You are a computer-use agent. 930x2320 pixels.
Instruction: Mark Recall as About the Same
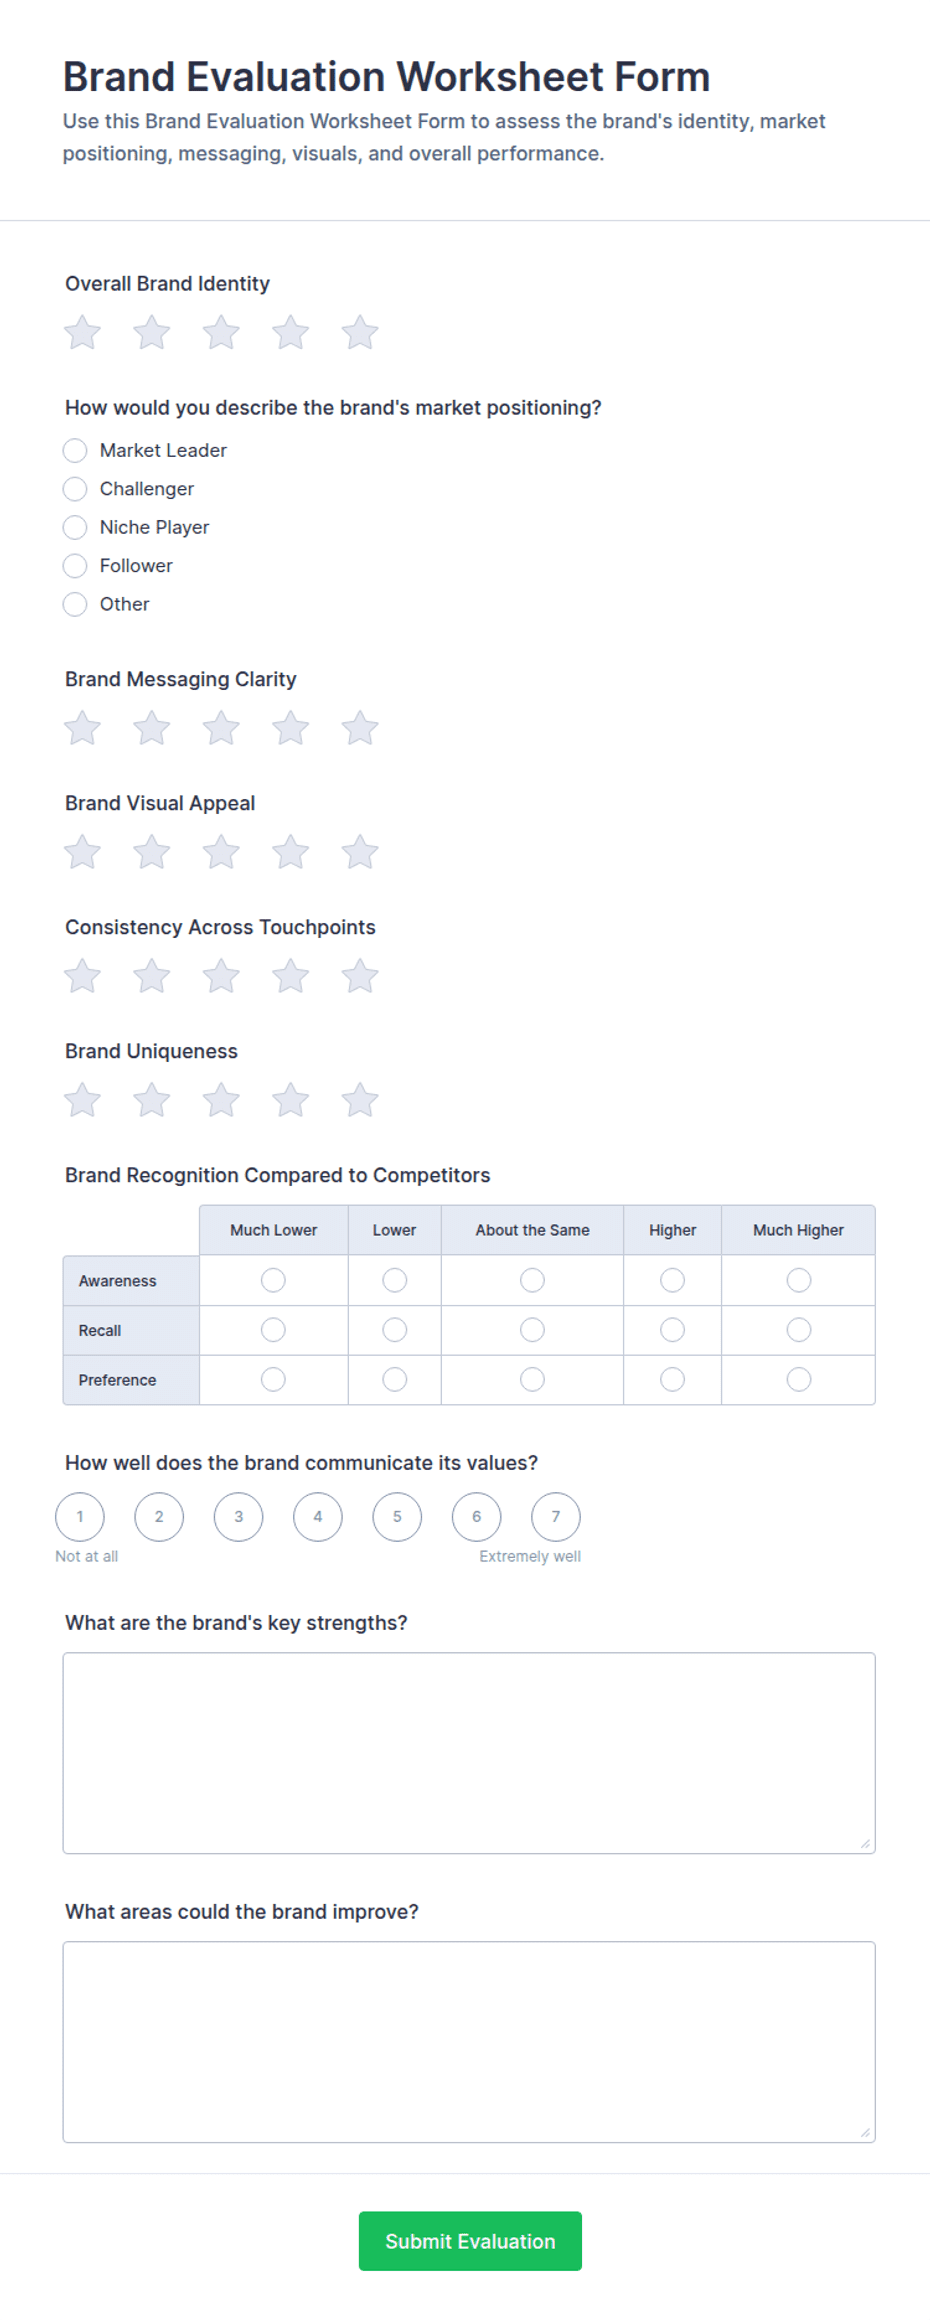click(532, 1330)
